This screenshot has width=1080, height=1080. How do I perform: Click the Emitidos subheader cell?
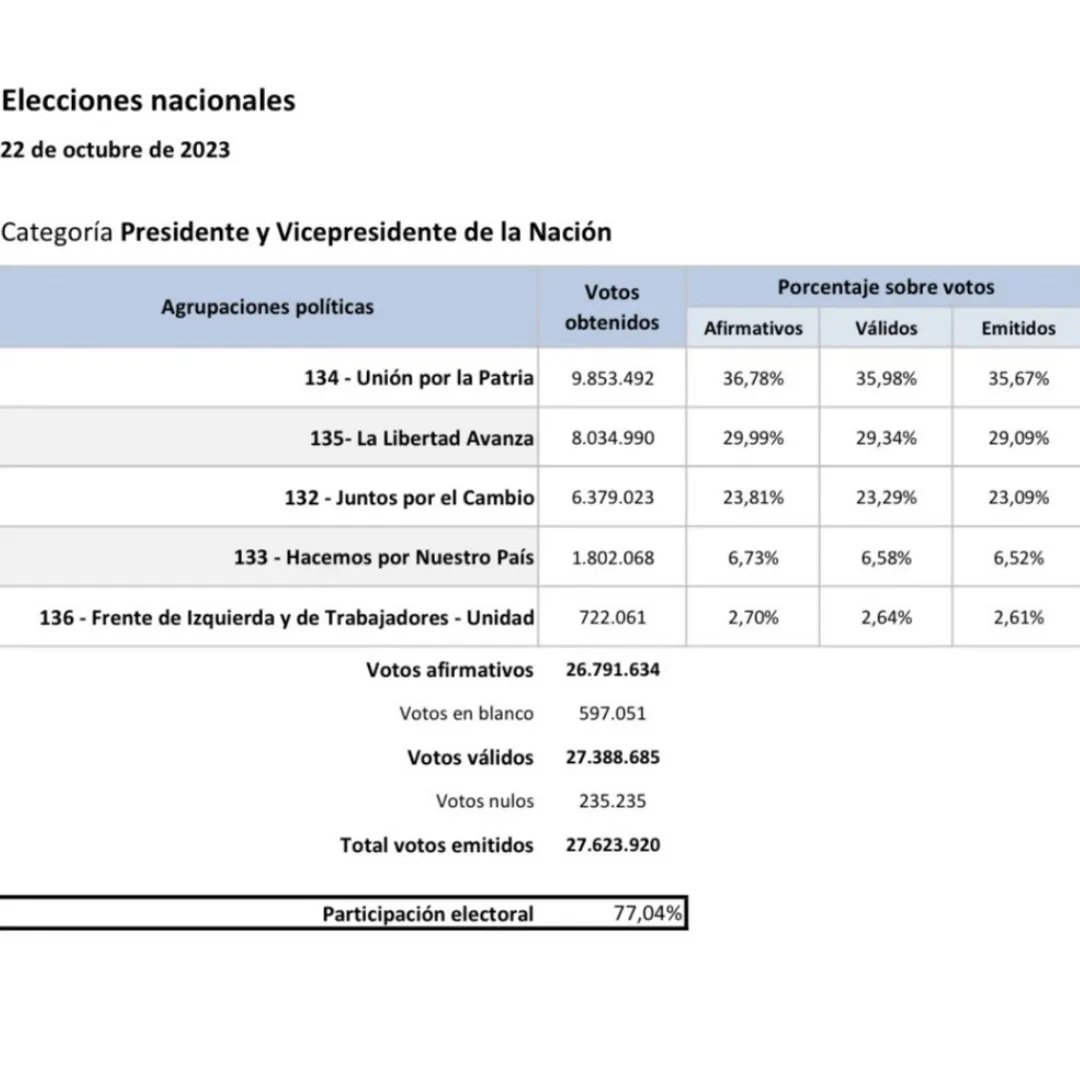pos(1018,328)
